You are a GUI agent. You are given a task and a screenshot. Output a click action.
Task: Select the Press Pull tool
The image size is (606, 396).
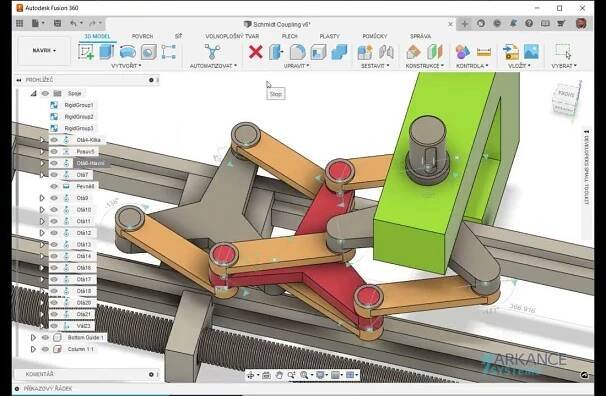click(276, 52)
